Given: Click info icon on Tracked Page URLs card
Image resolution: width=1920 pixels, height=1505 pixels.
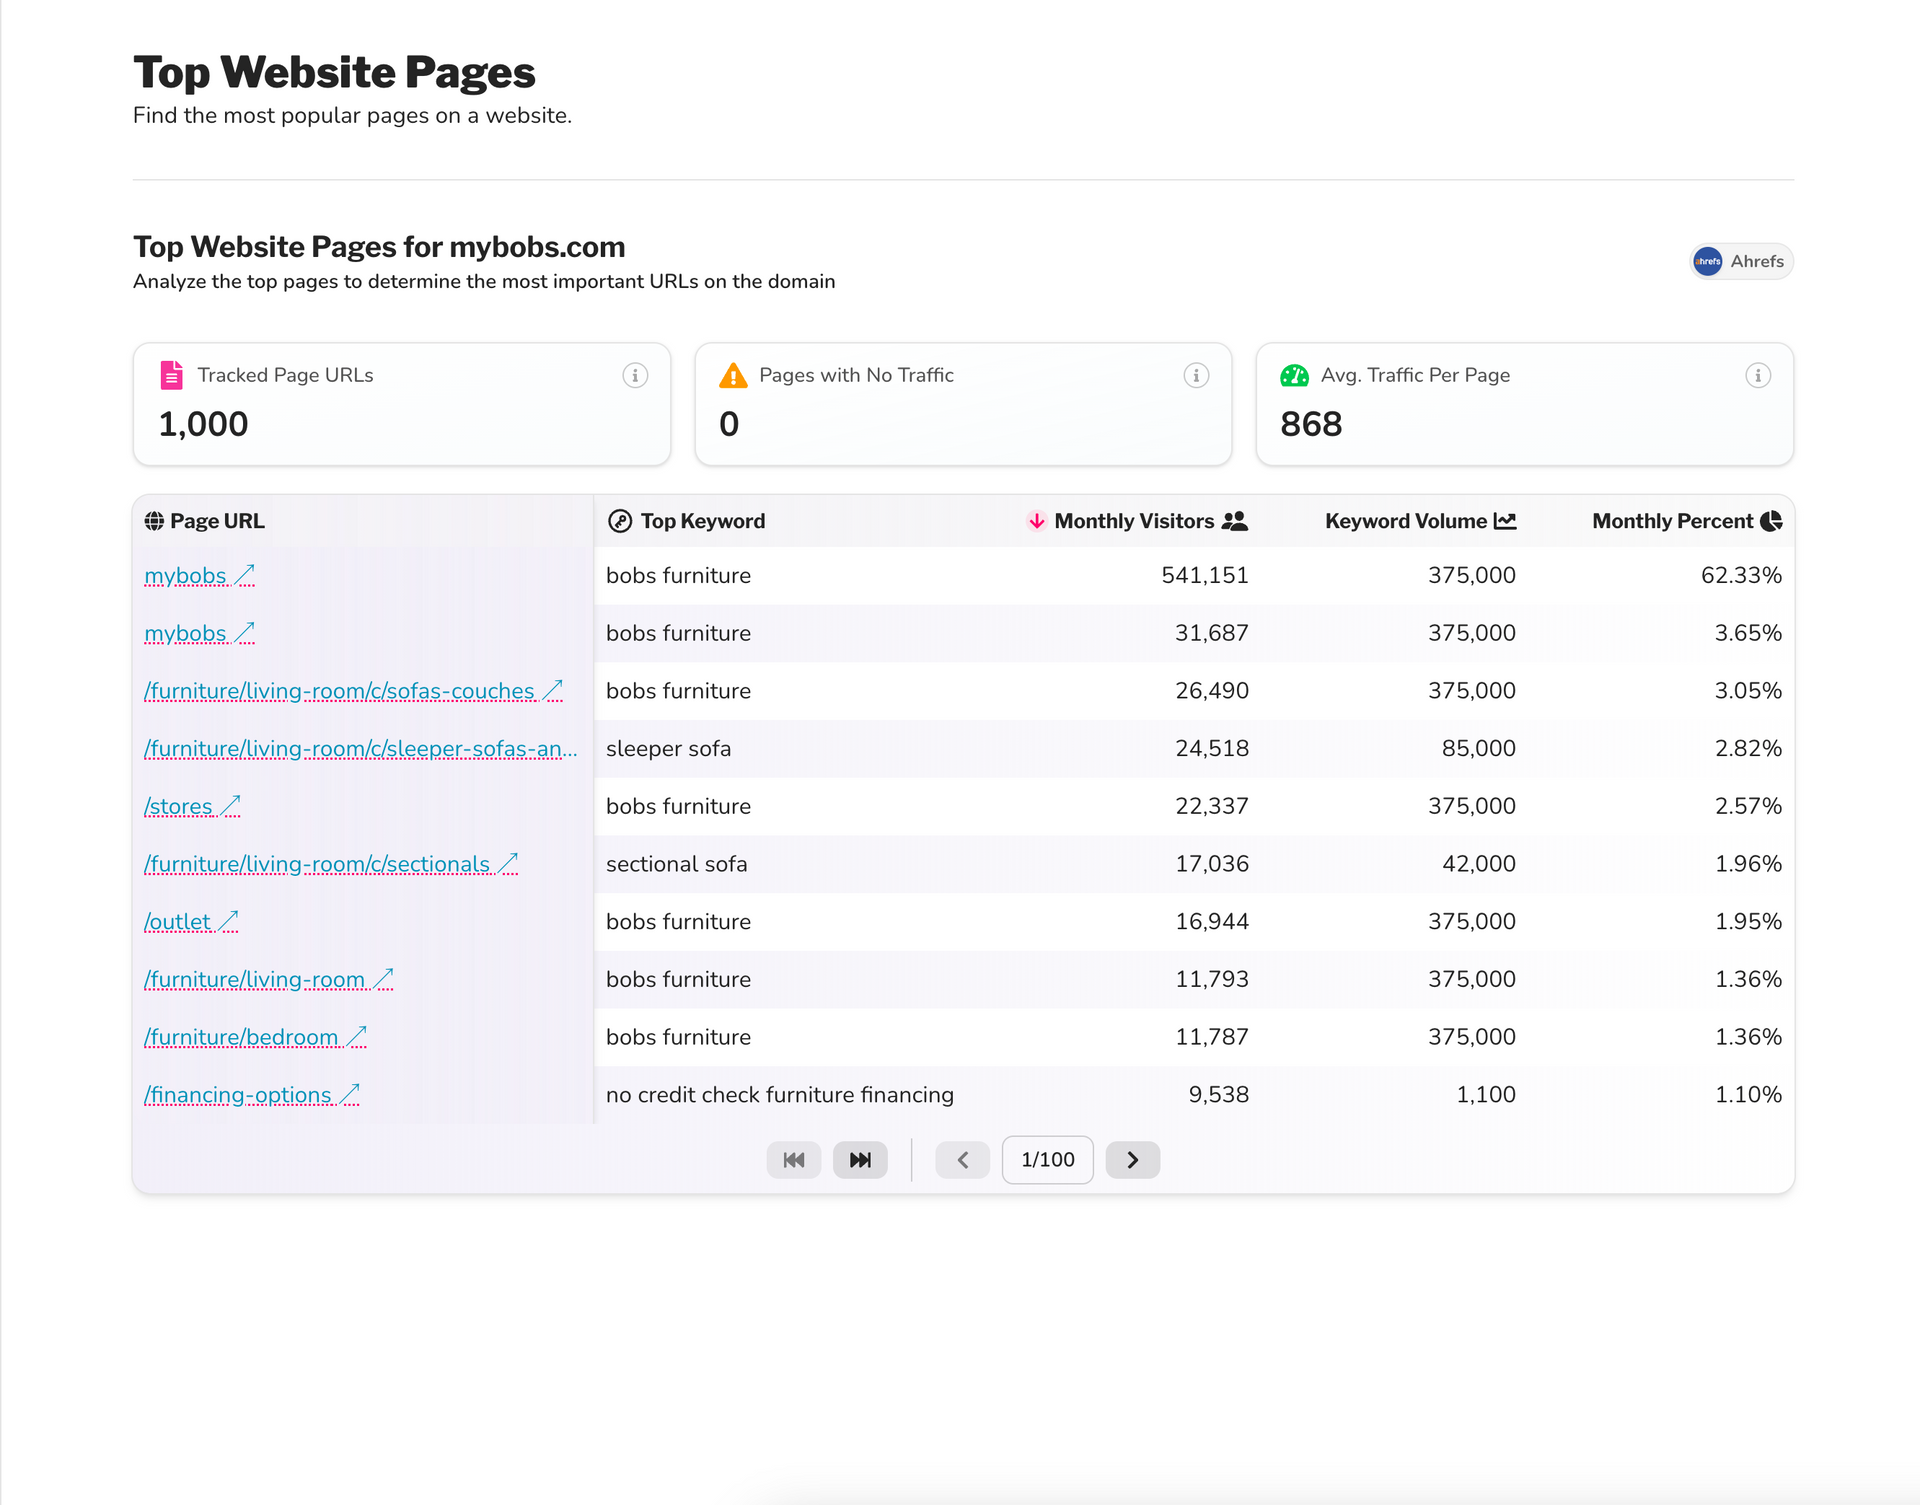Looking at the screenshot, I should click(635, 375).
